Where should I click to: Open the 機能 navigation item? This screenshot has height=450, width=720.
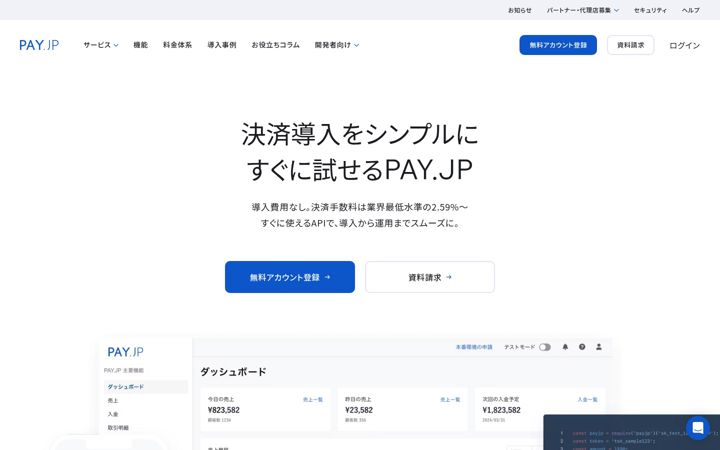click(141, 45)
